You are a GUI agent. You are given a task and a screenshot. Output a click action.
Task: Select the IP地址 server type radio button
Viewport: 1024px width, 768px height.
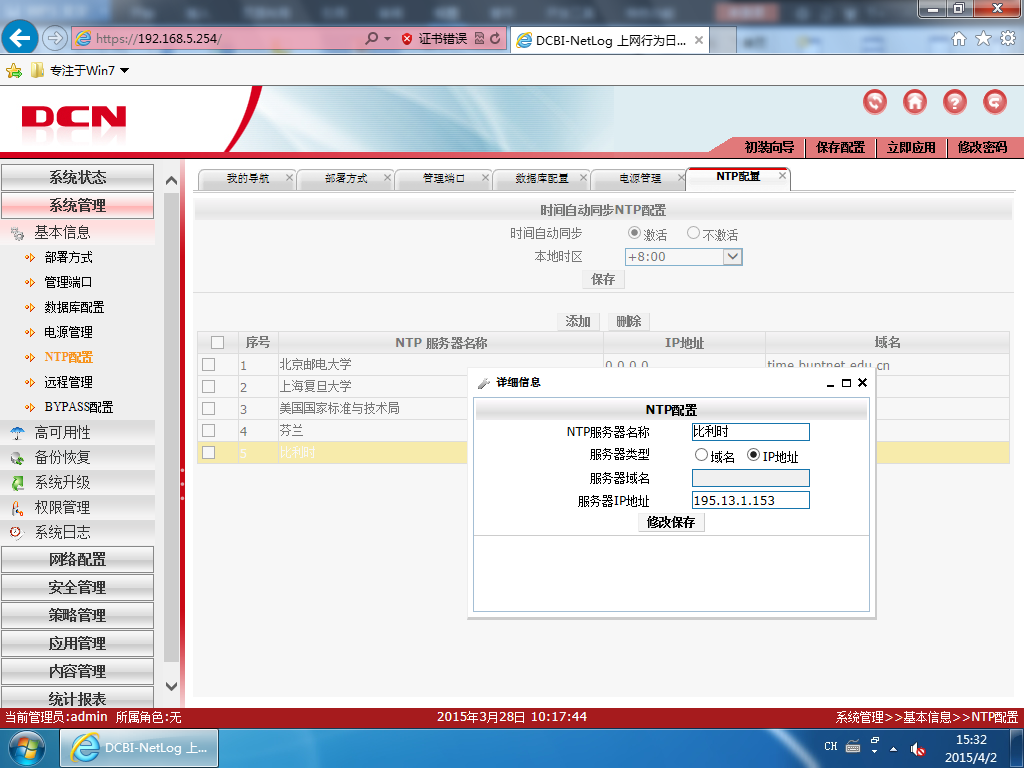coord(753,455)
